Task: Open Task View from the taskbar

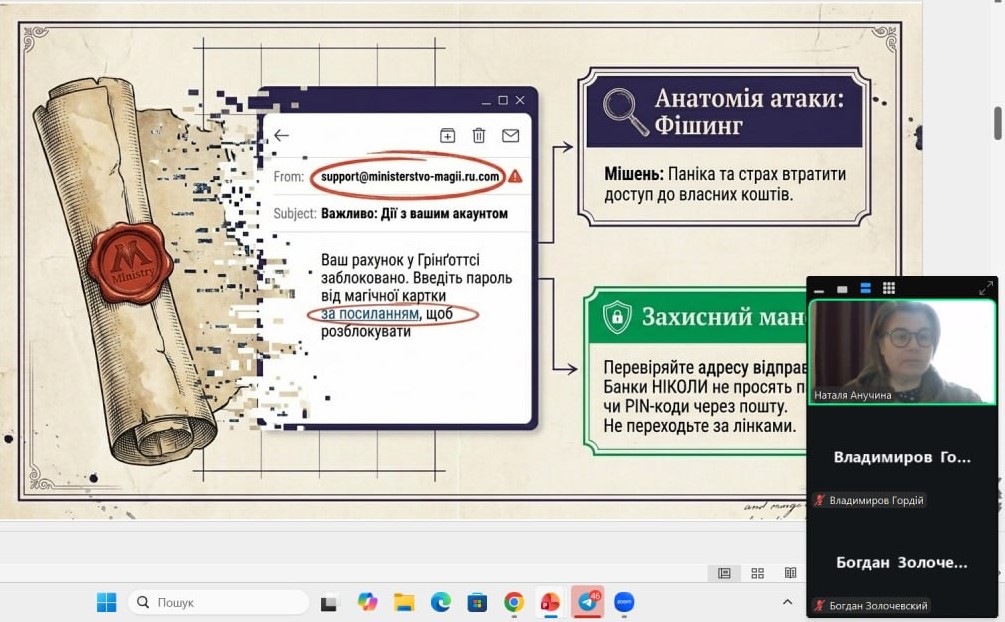Action: pos(330,602)
